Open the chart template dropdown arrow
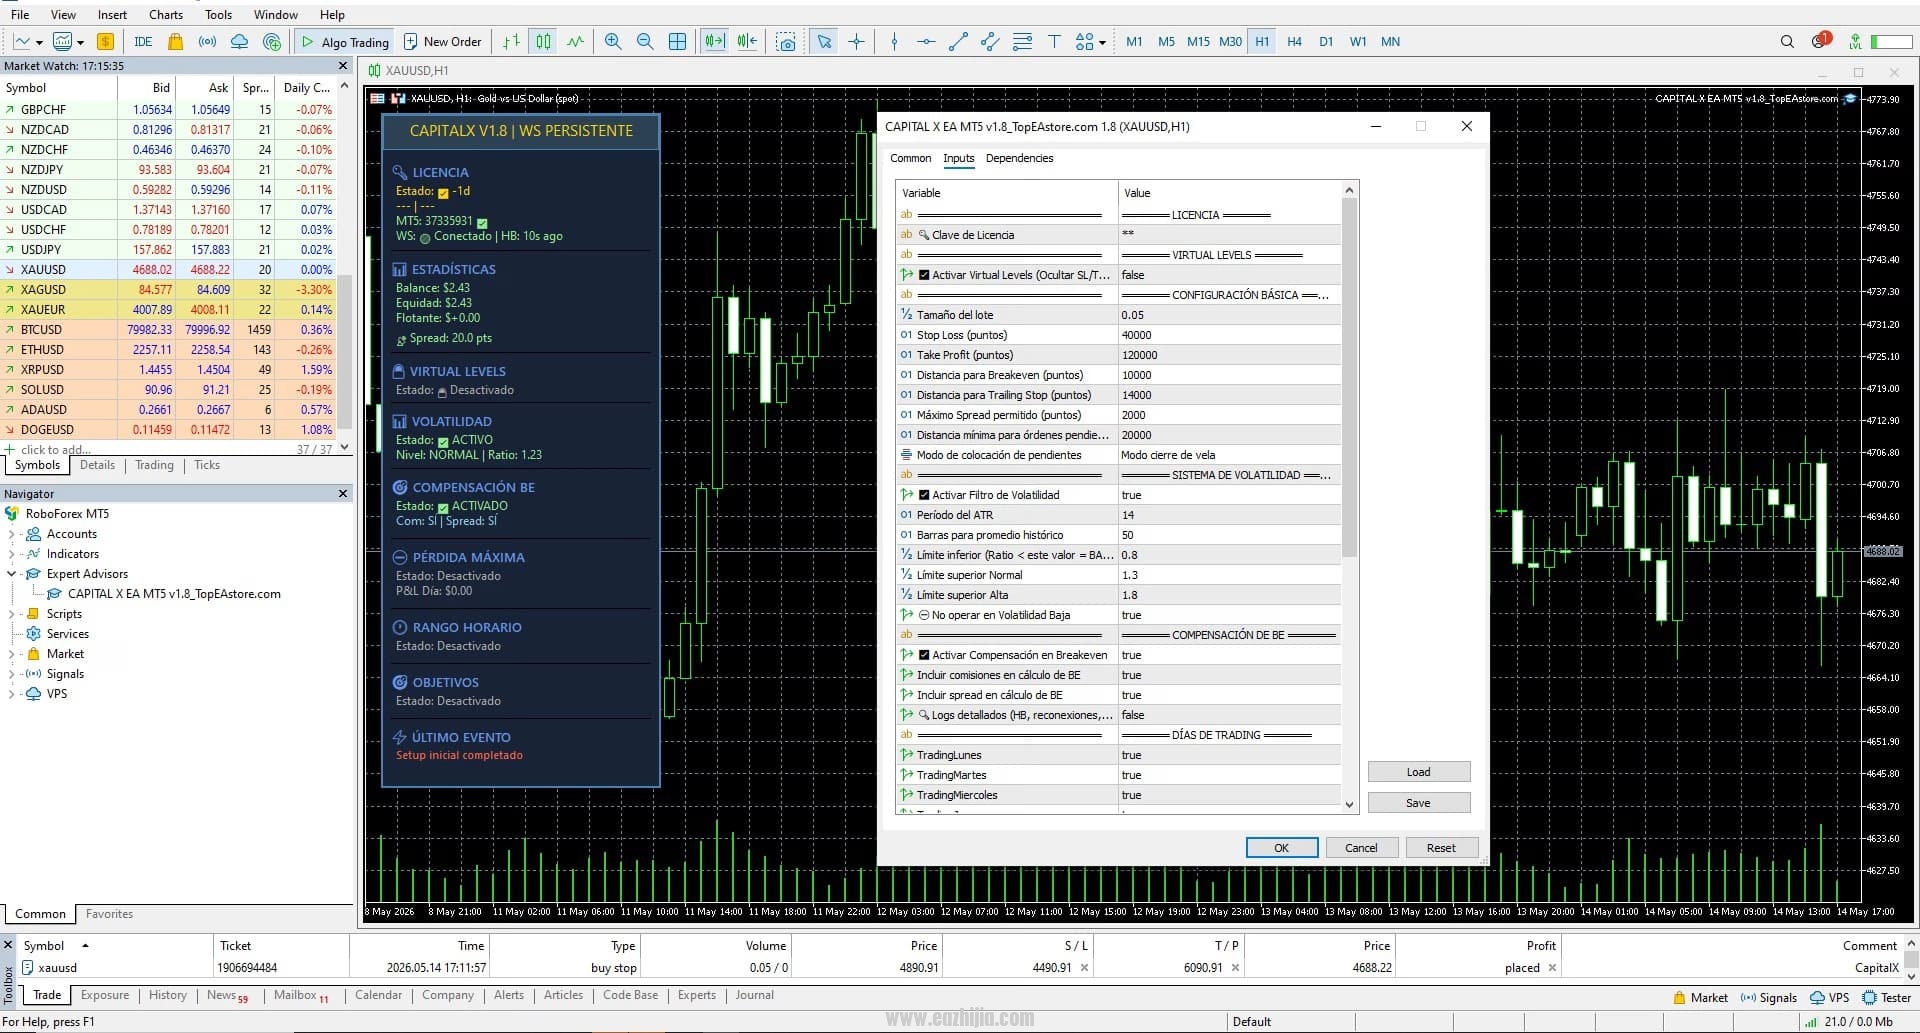 [x=81, y=43]
